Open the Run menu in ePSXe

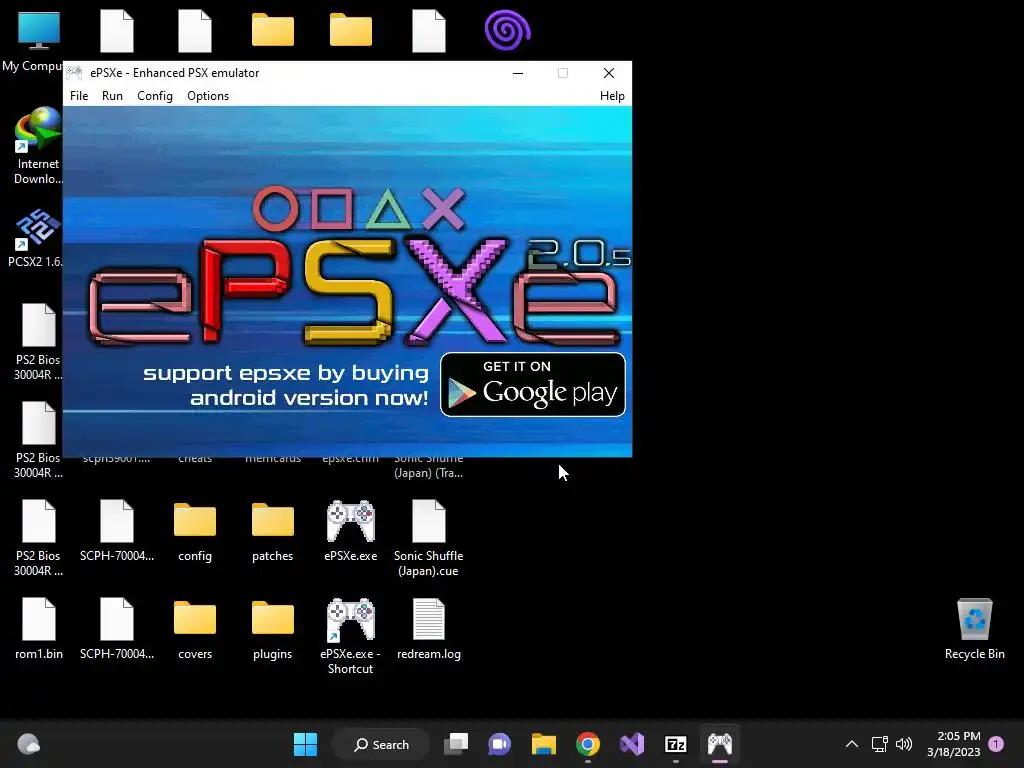112,96
